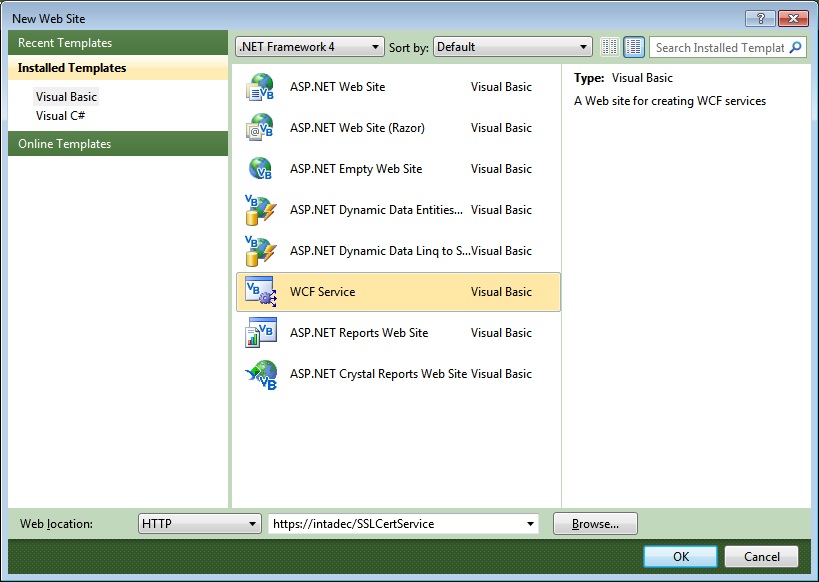Switch to small icons view

609,47
